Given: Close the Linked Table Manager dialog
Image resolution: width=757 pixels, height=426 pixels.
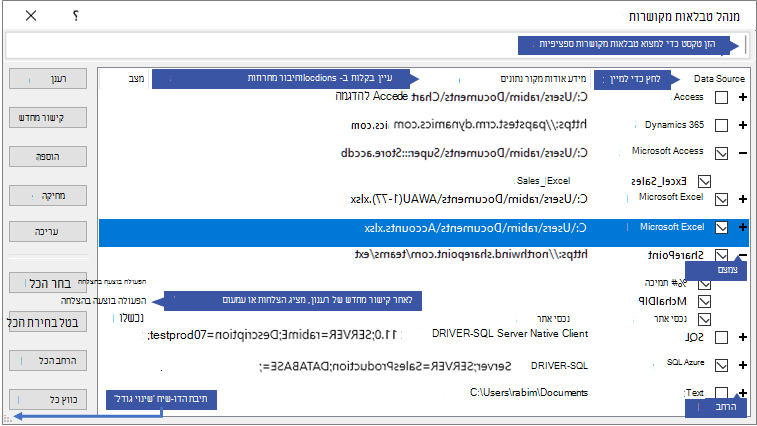Looking at the screenshot, I should click(31, 16).
